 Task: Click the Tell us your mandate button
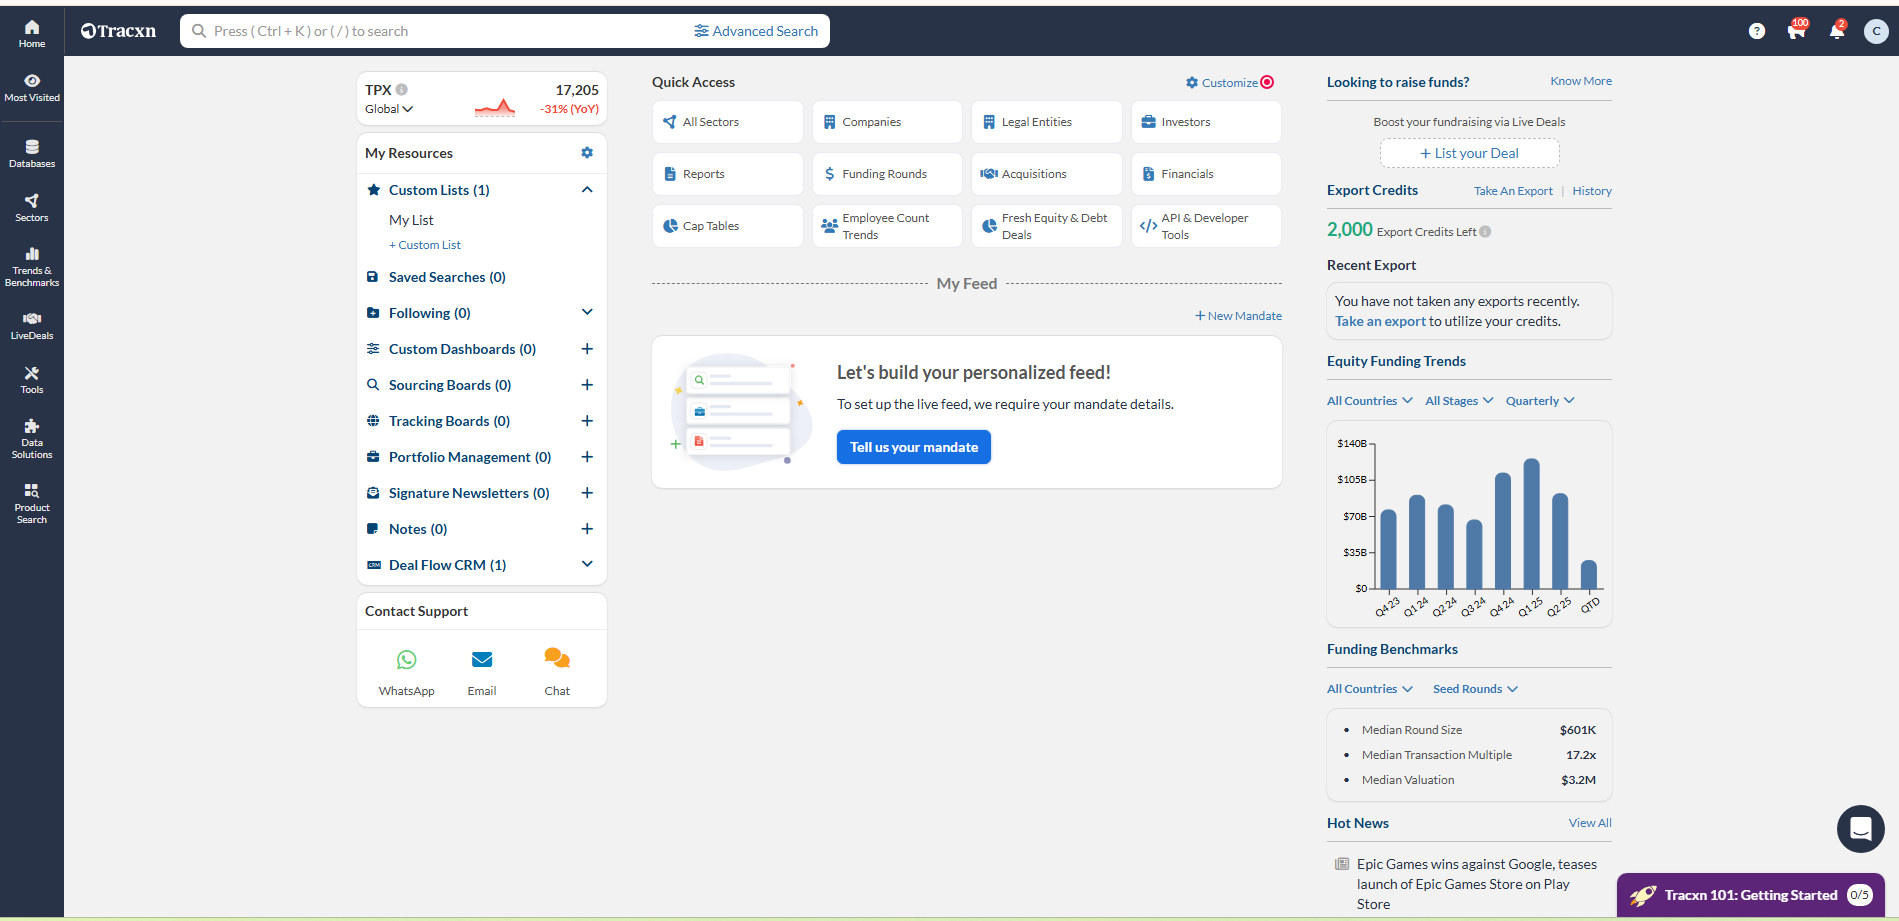point(913,447)
